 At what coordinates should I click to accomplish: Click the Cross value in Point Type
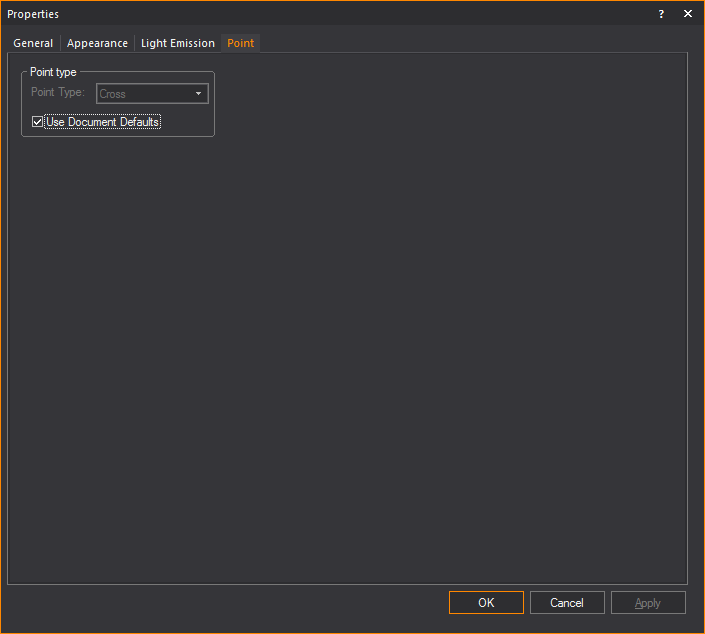tap(113, 94)
